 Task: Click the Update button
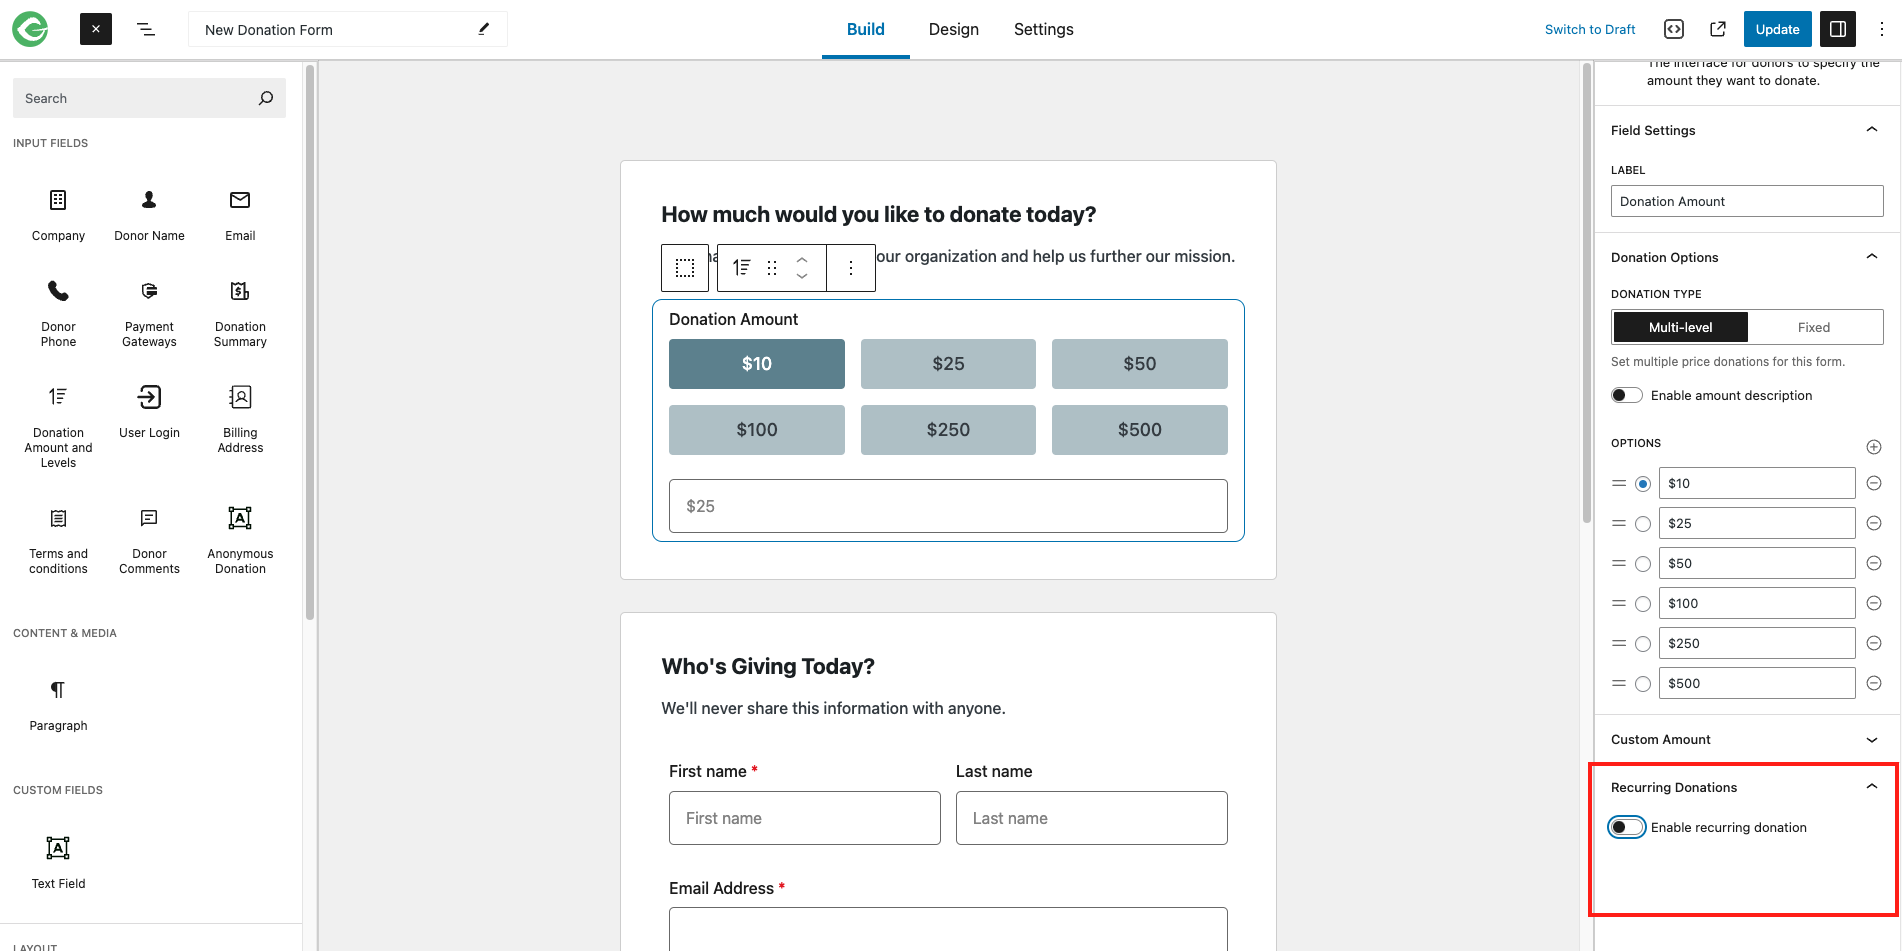[x=1777, y=29]
